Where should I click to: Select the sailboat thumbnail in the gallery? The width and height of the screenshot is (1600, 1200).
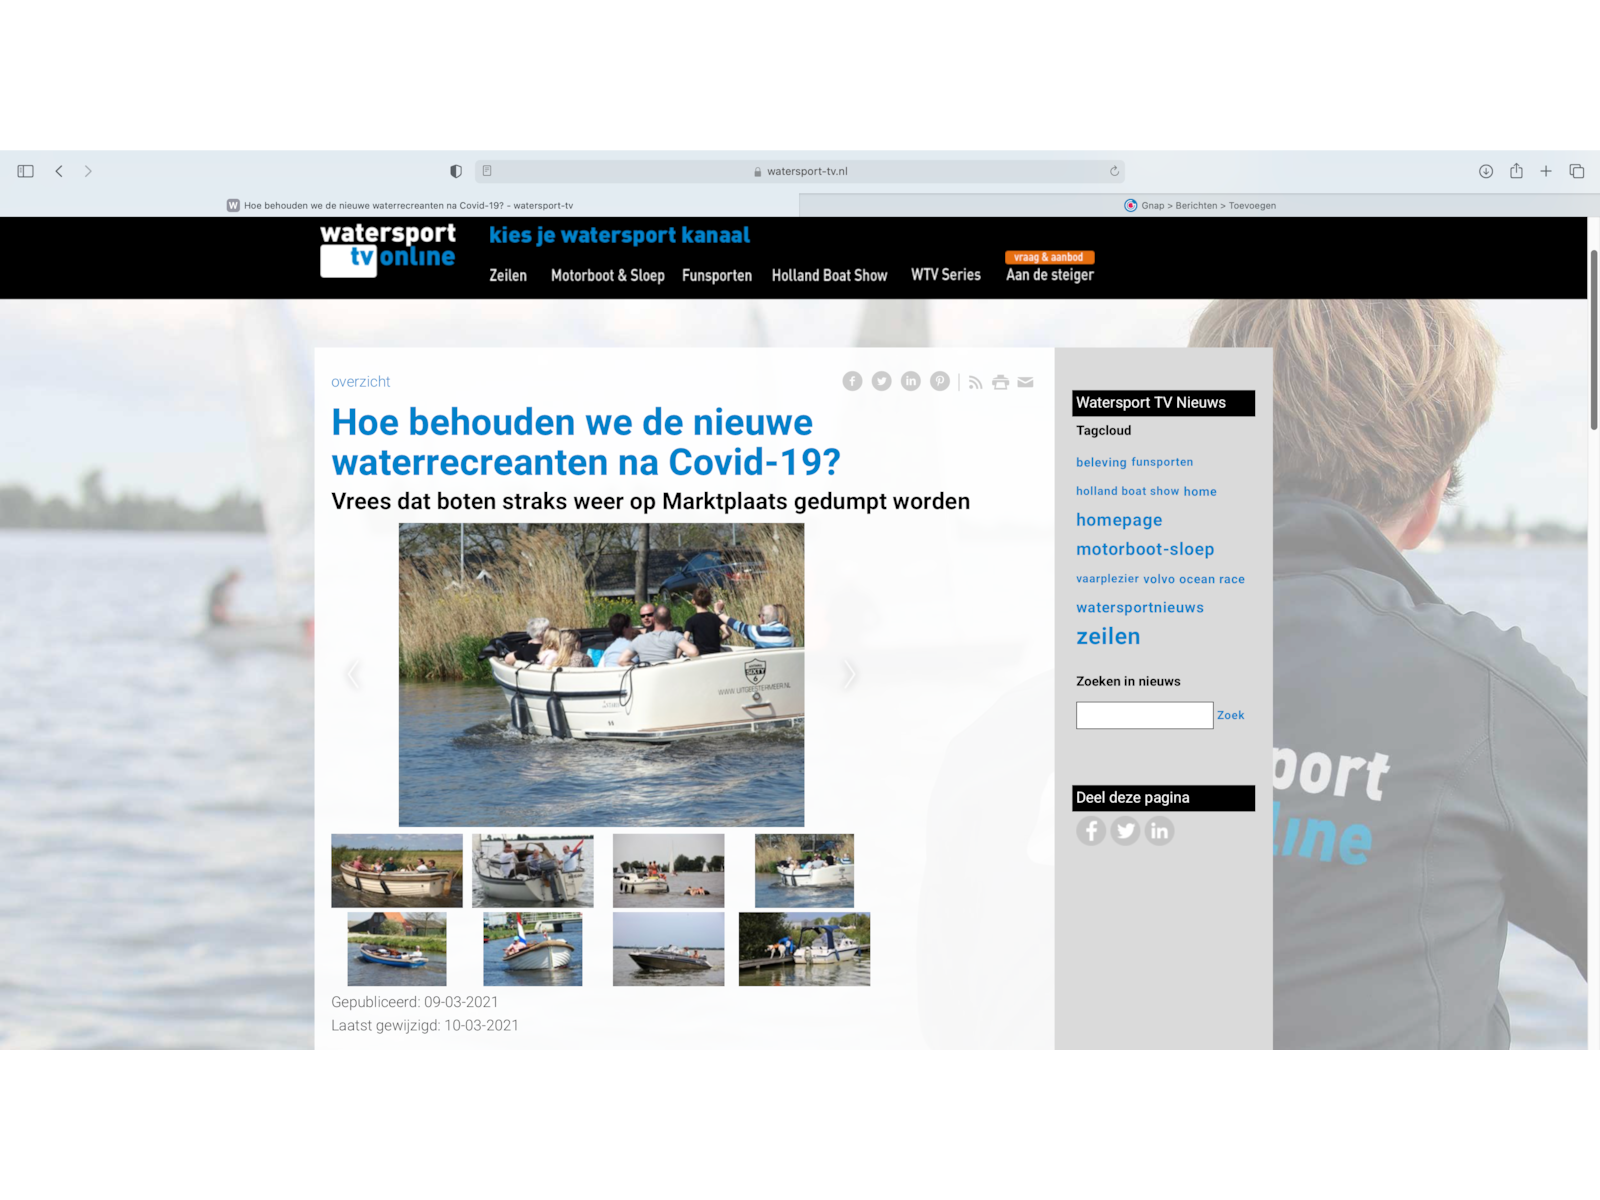tap(533, 870)
